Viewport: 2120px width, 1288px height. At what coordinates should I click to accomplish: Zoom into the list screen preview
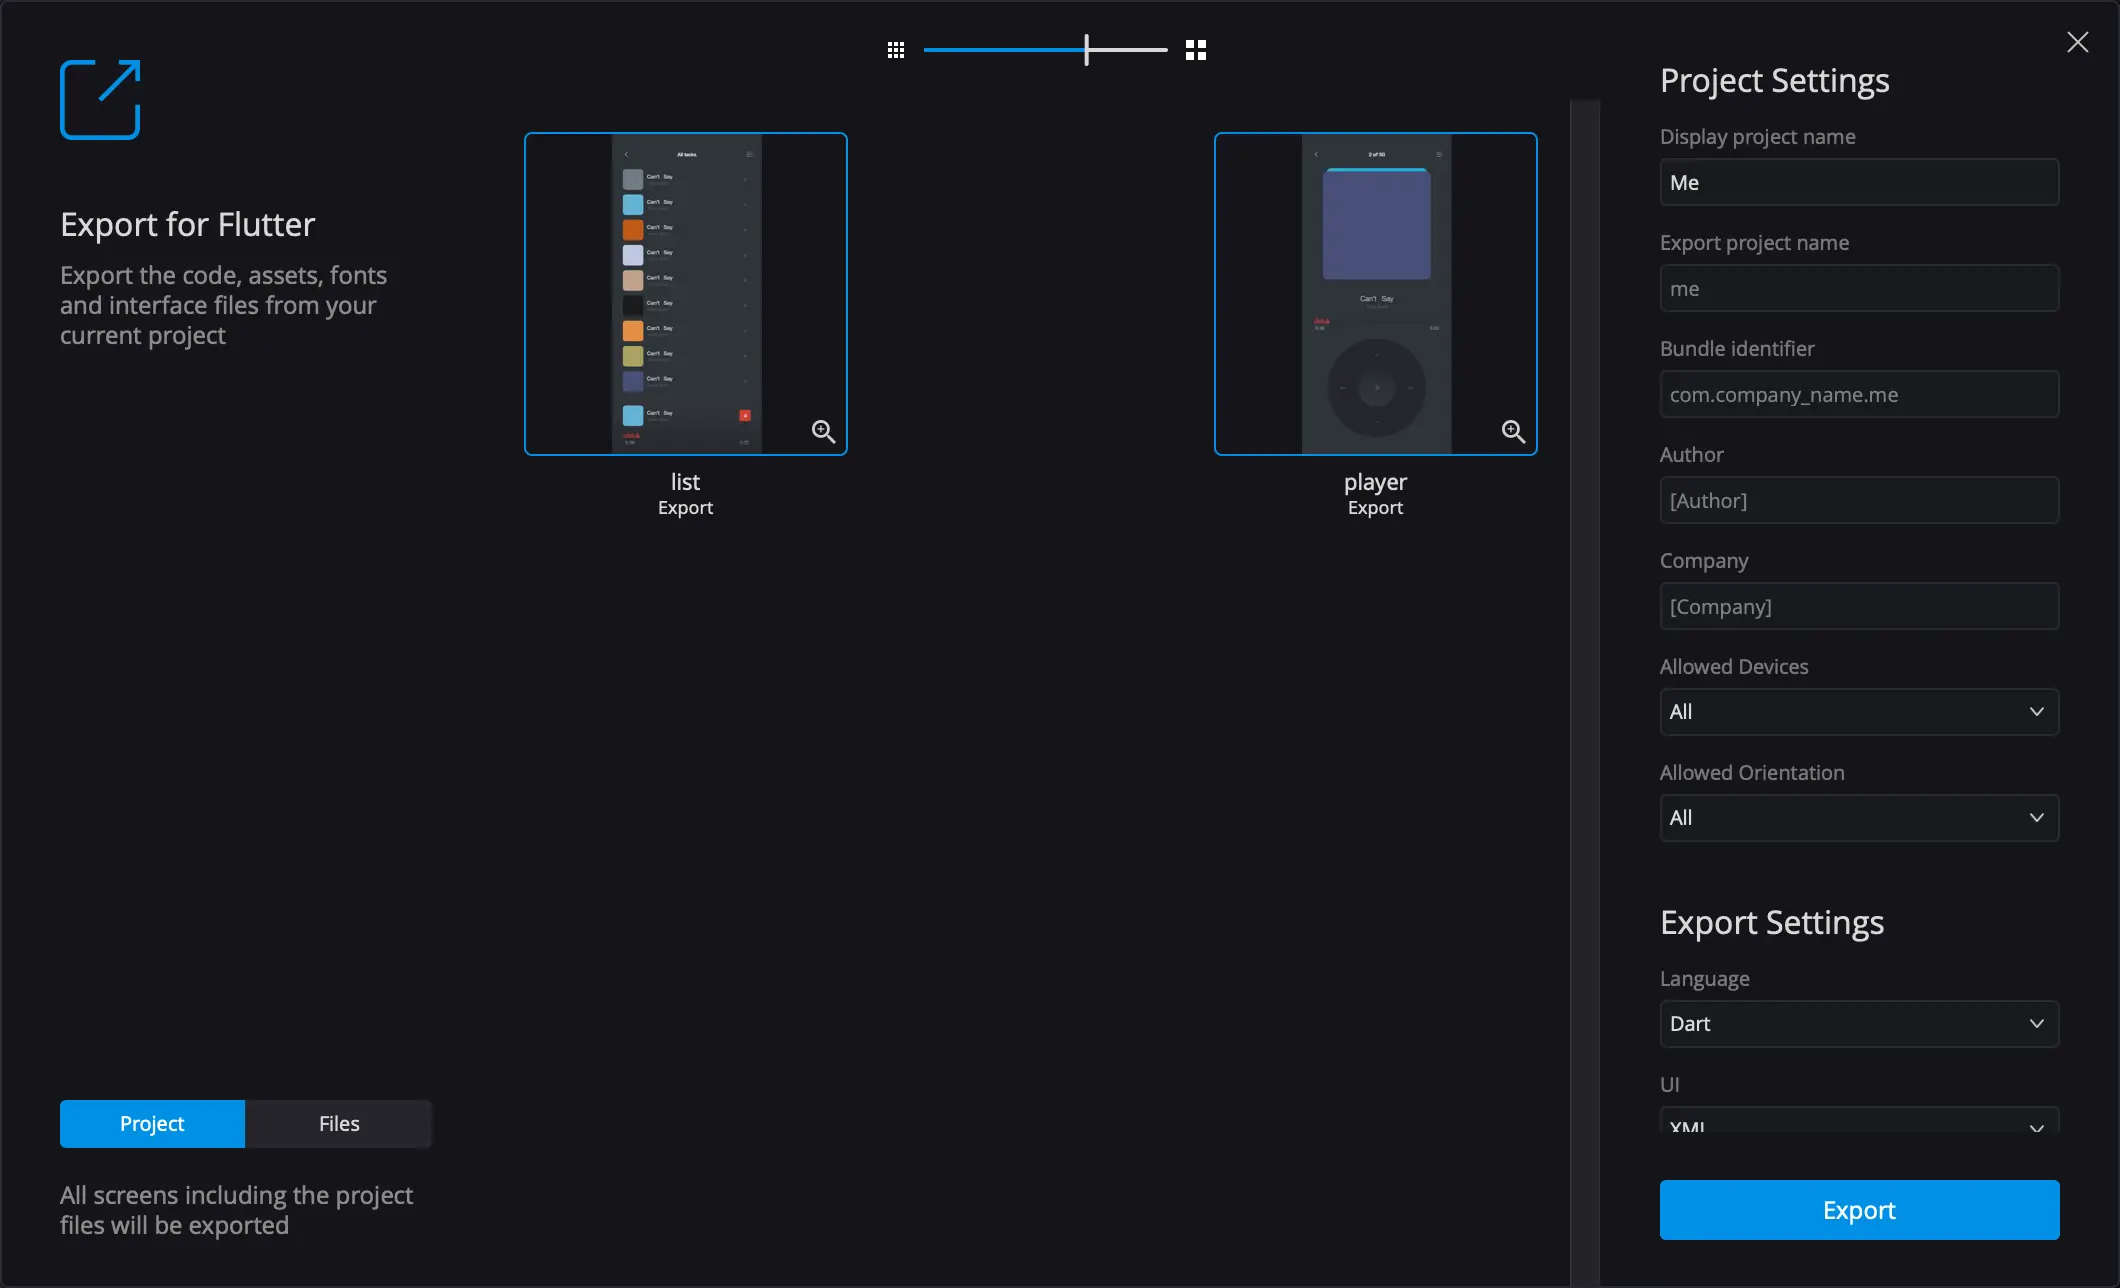point(823,431)
